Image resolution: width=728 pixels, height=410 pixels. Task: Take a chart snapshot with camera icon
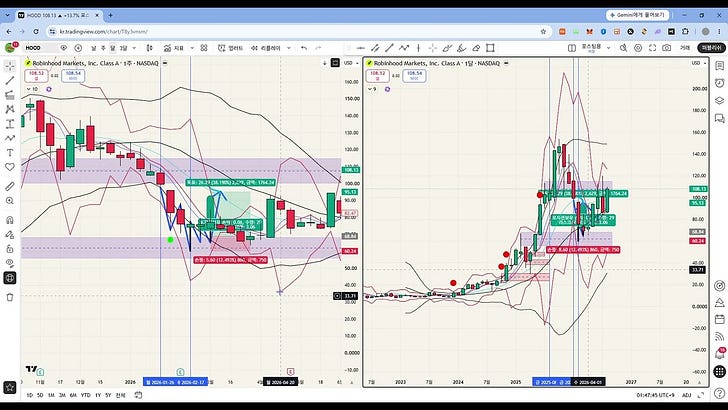tap(667, 48)
